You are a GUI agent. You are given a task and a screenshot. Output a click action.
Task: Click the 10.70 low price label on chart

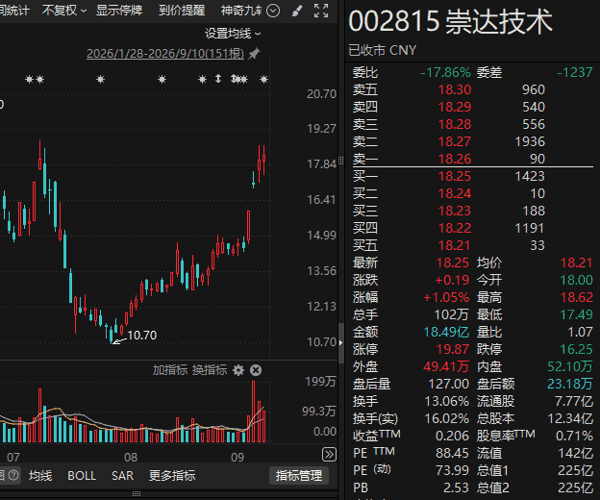pos(142,335)
